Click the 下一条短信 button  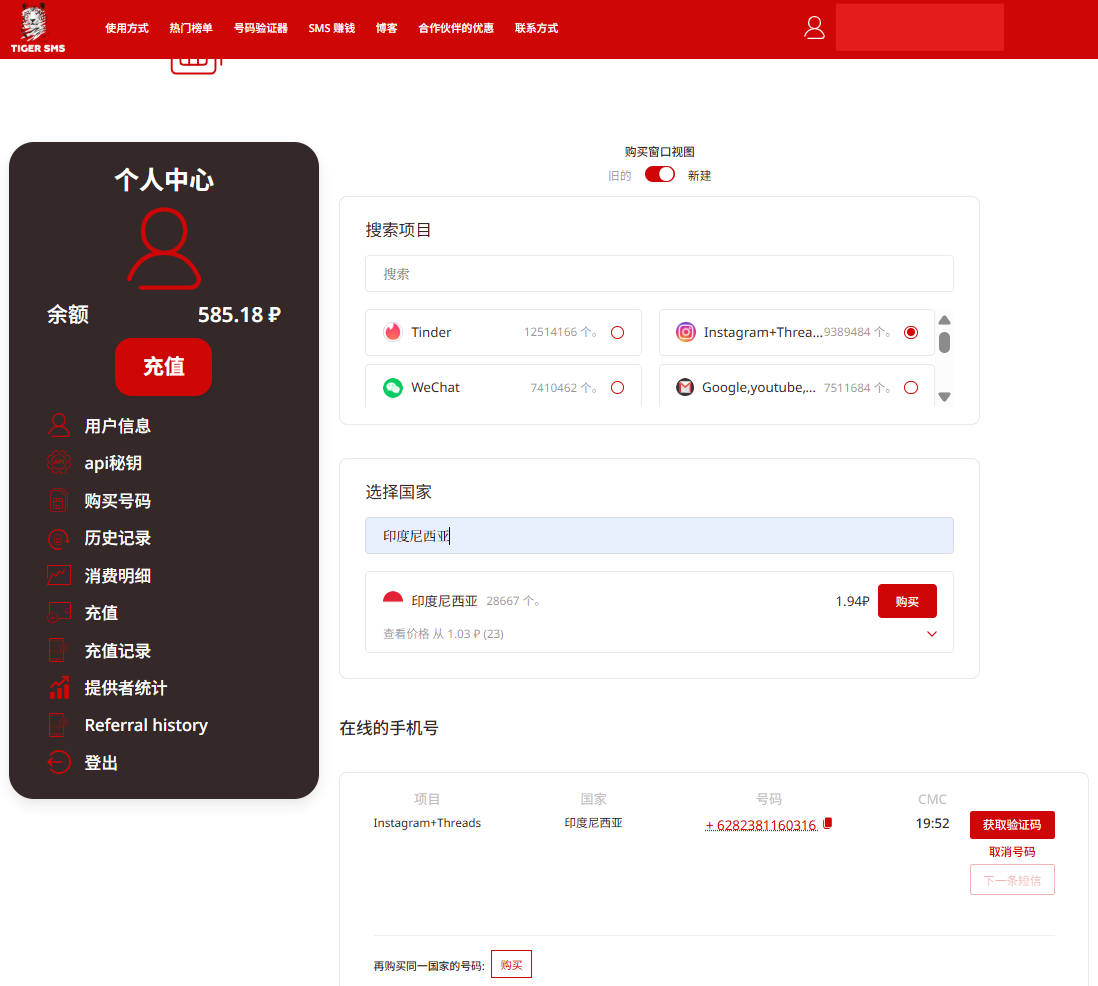(x=1012, y=880)
